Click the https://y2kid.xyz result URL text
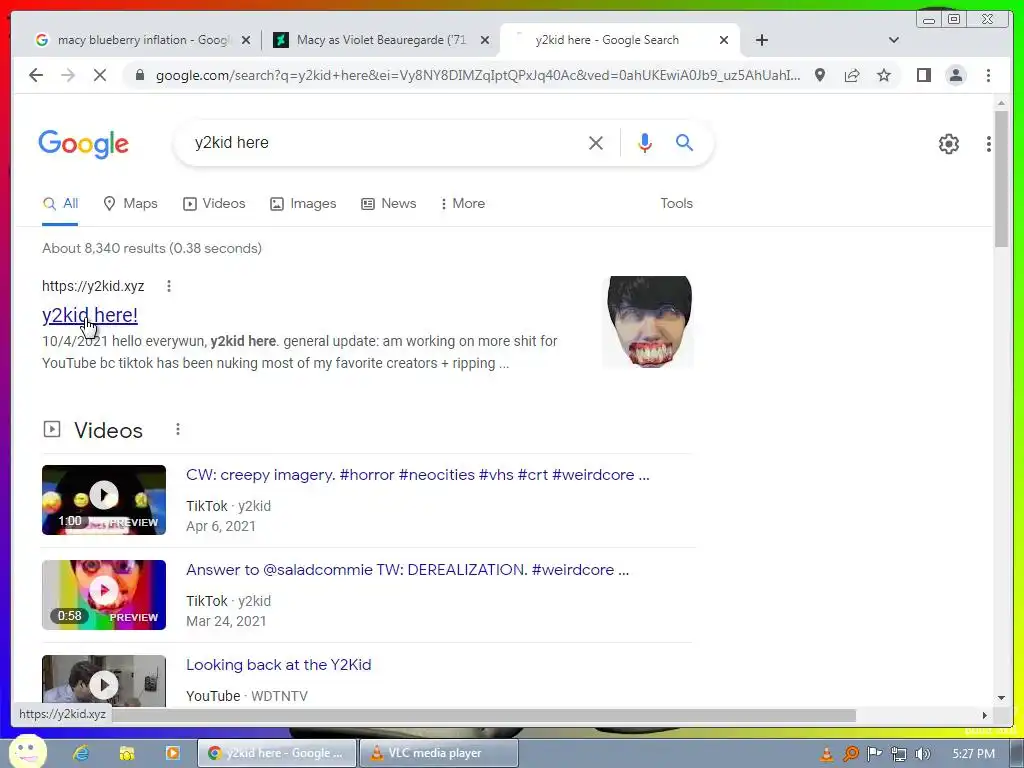 [93, 286]
